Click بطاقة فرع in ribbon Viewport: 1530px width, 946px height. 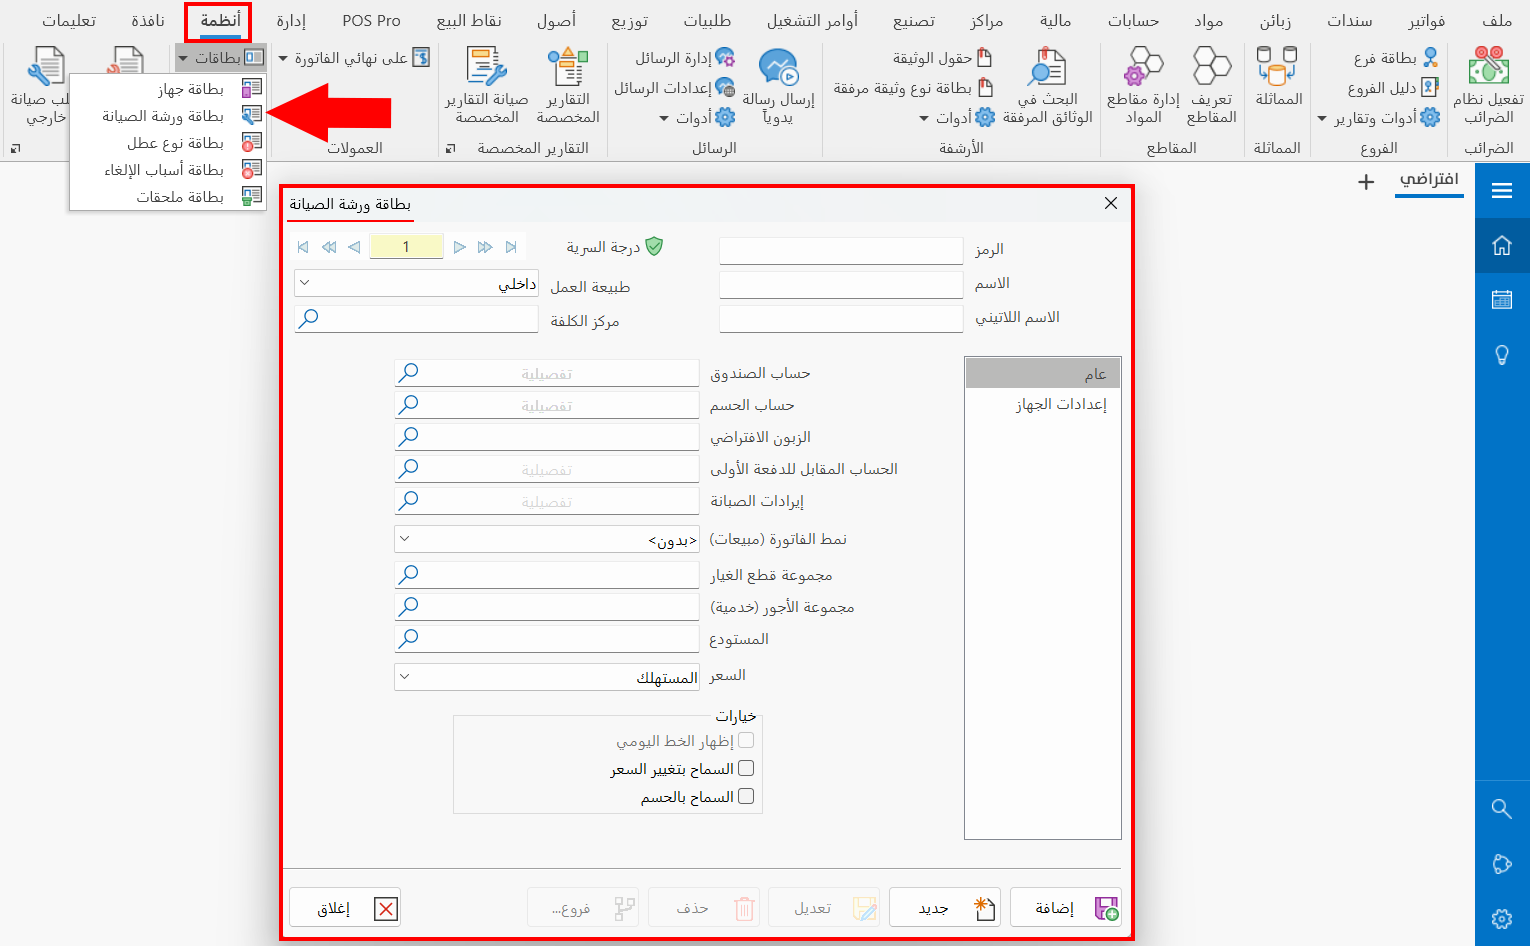tap(1397, 58)
